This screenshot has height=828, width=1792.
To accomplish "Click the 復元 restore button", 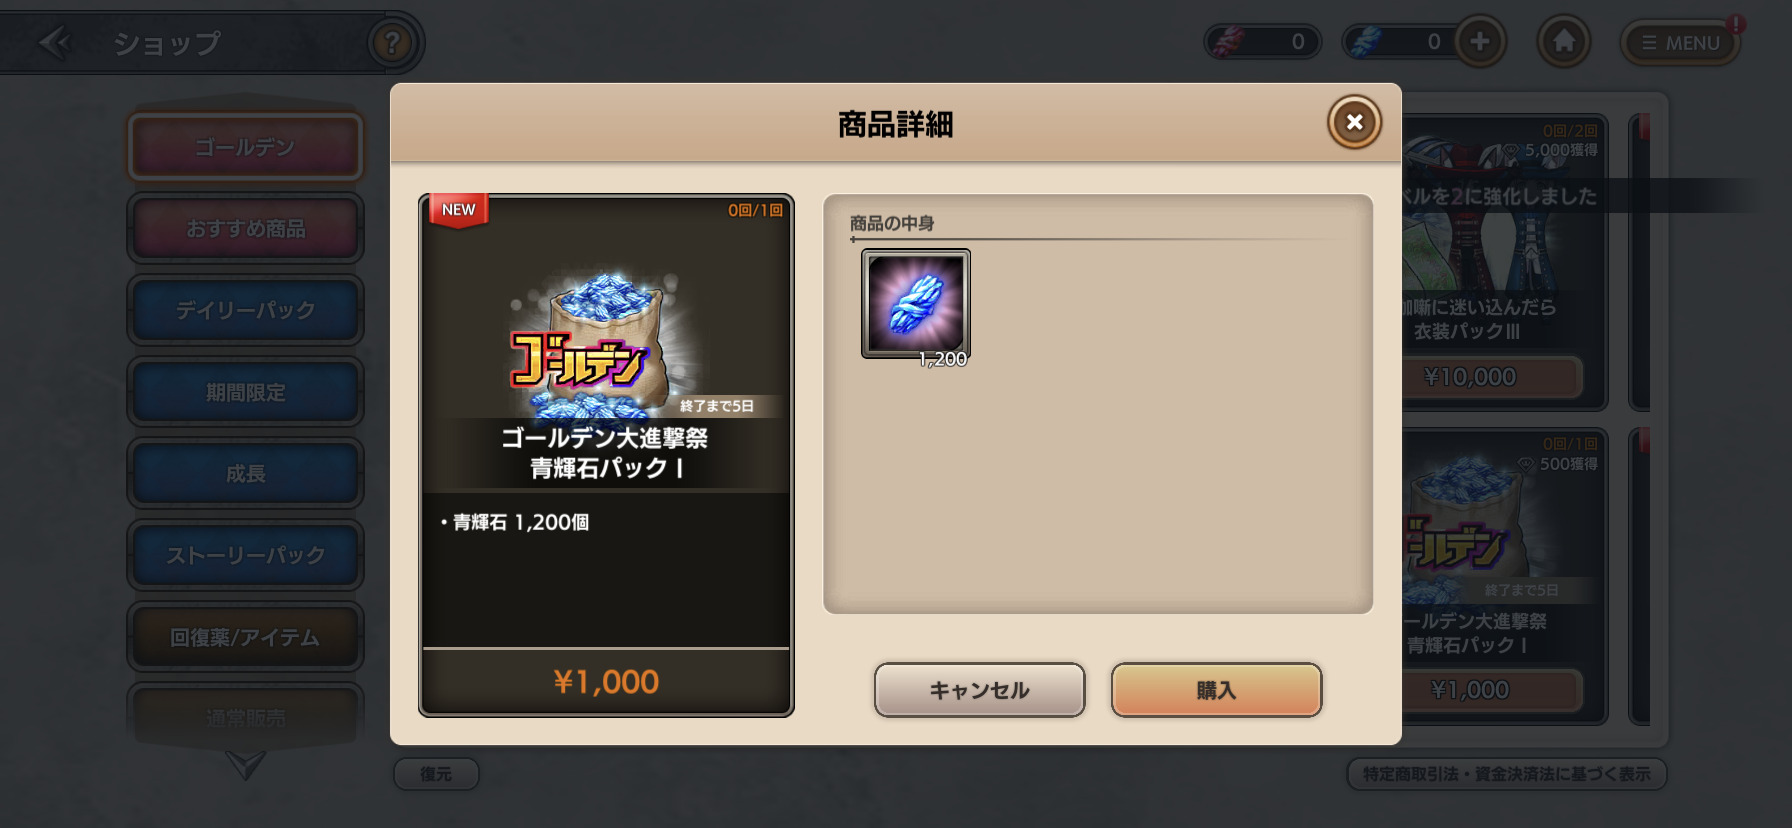I will pos(436,774).
